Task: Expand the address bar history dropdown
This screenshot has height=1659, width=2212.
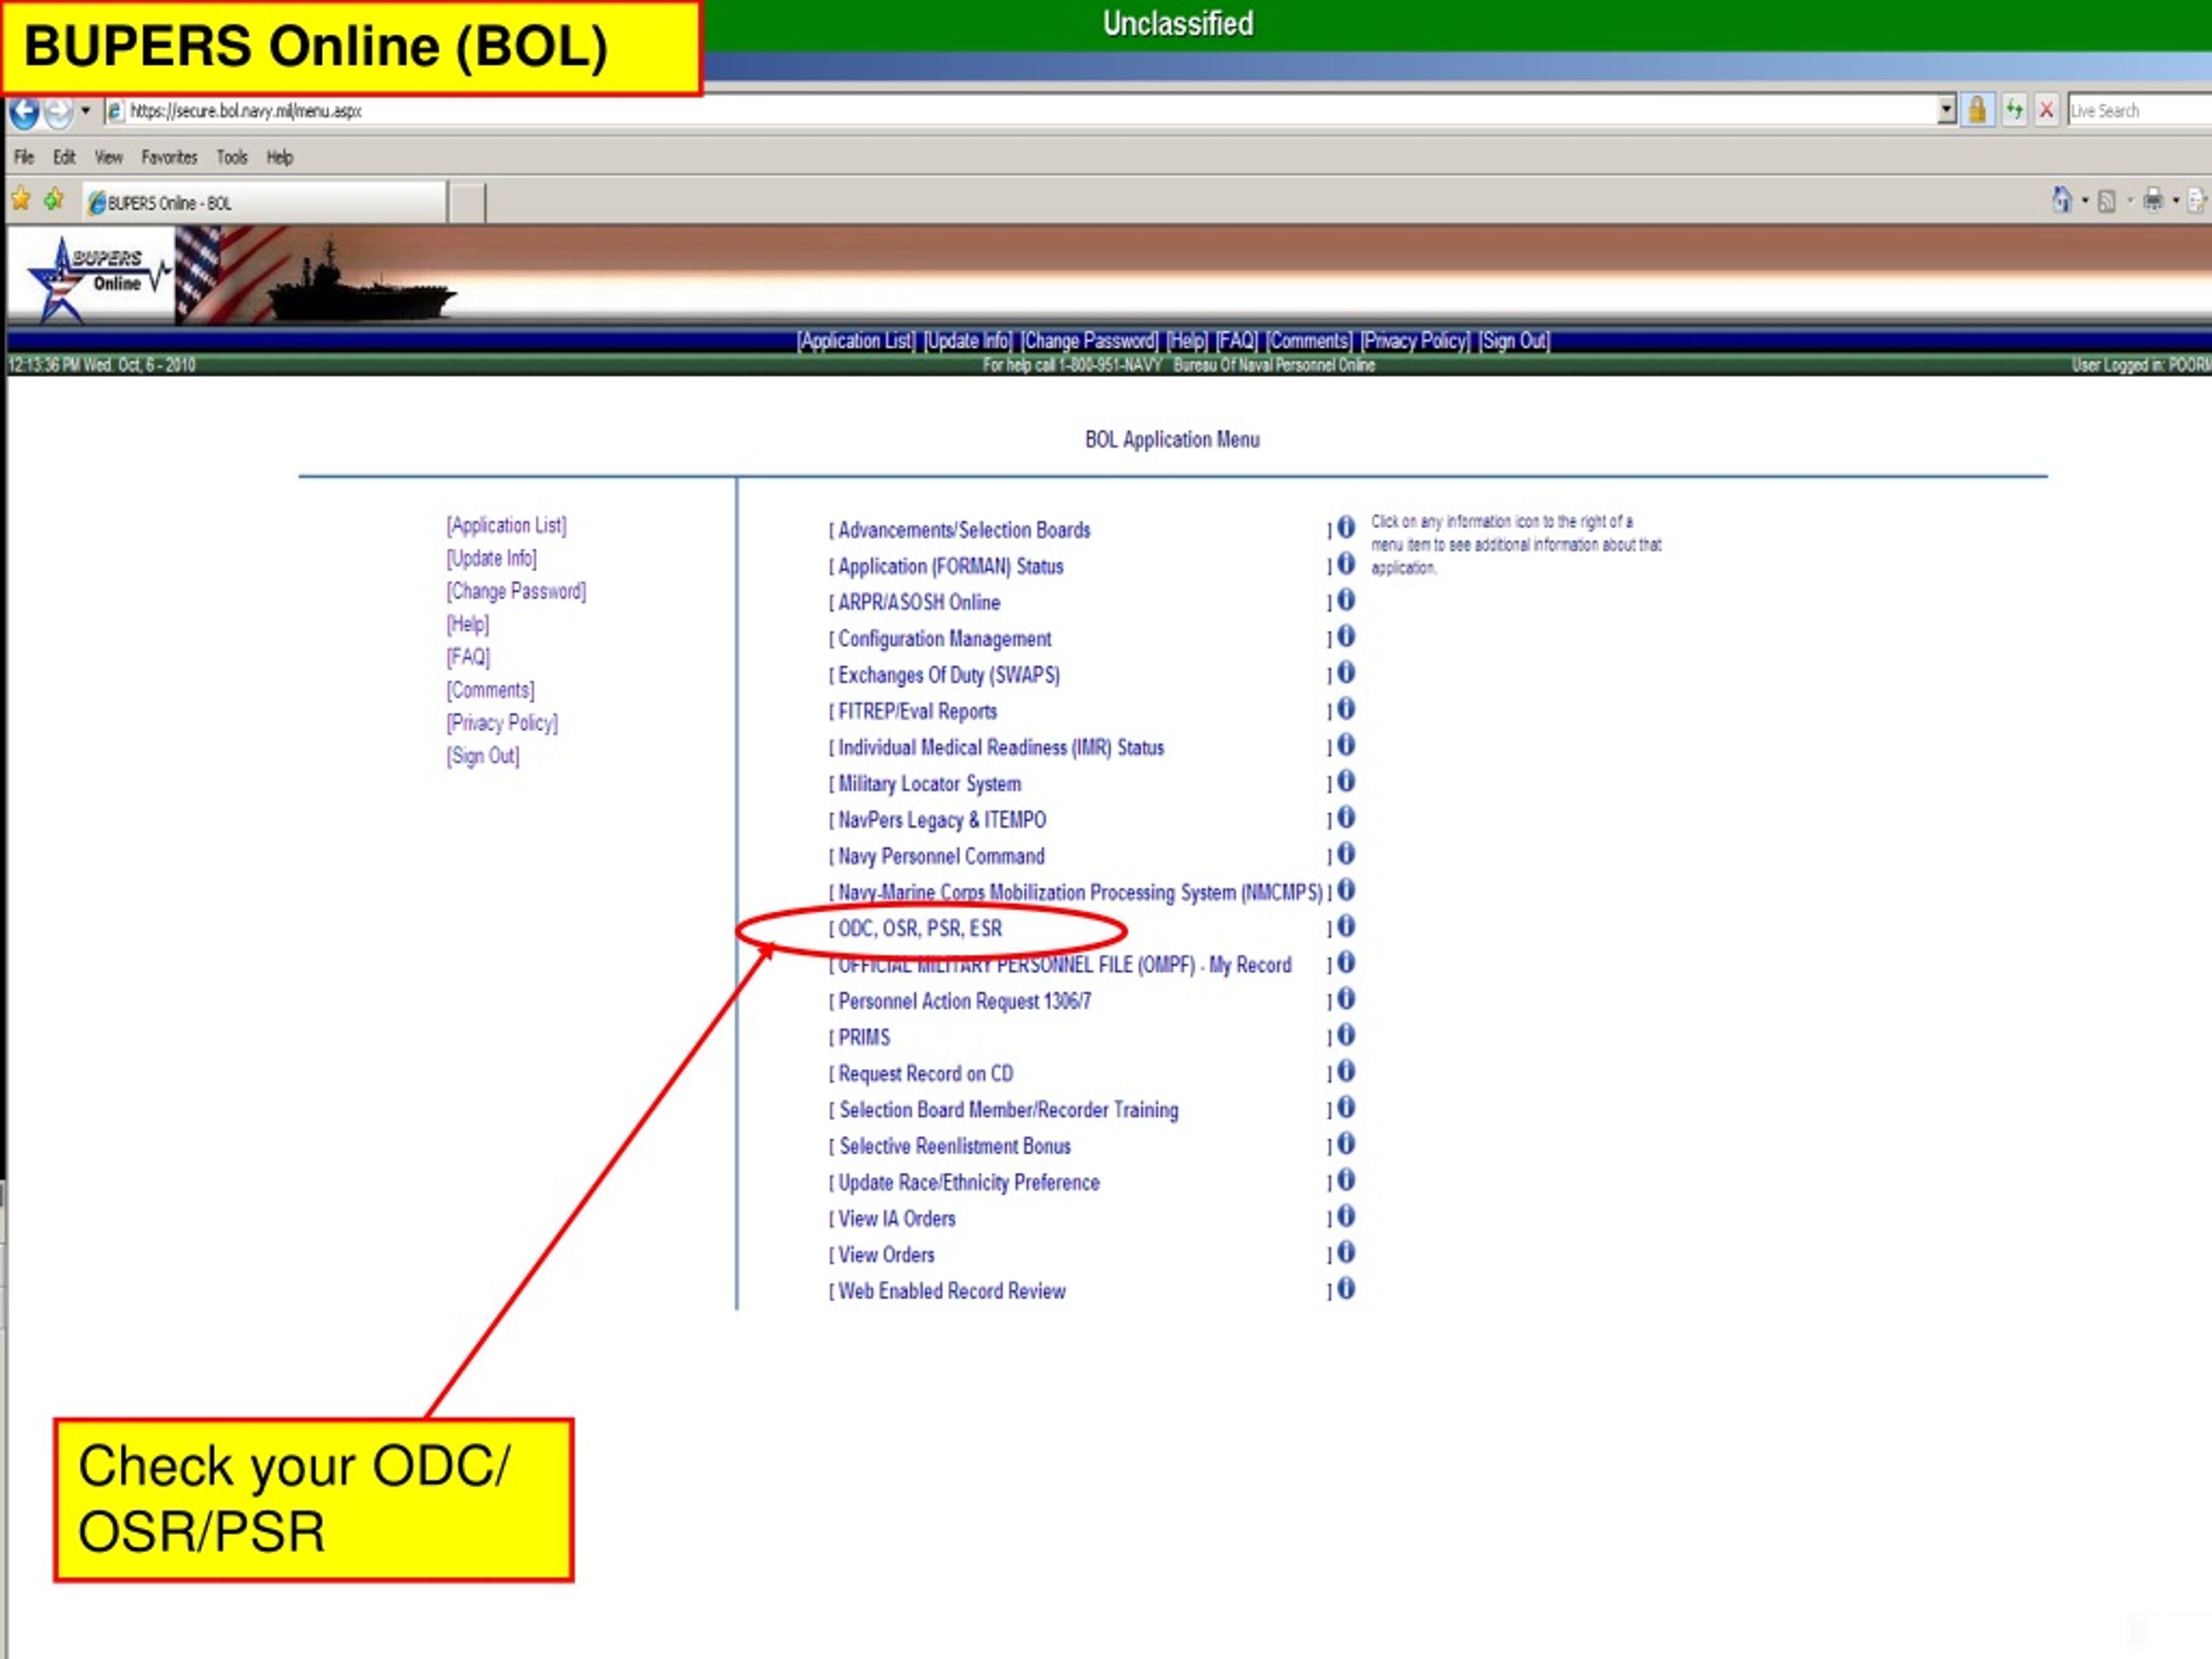Action: pyautogui.click(x=1946, y=110)
